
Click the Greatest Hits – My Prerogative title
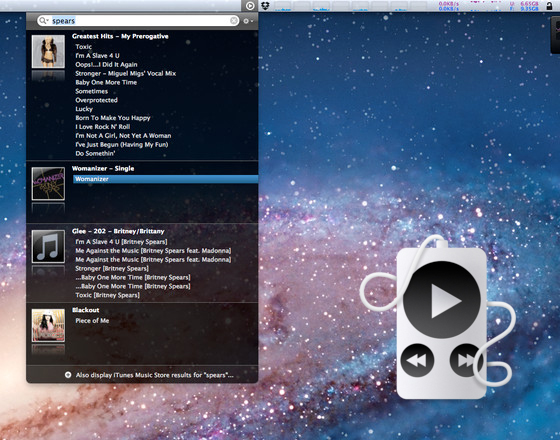coord(120,36)
